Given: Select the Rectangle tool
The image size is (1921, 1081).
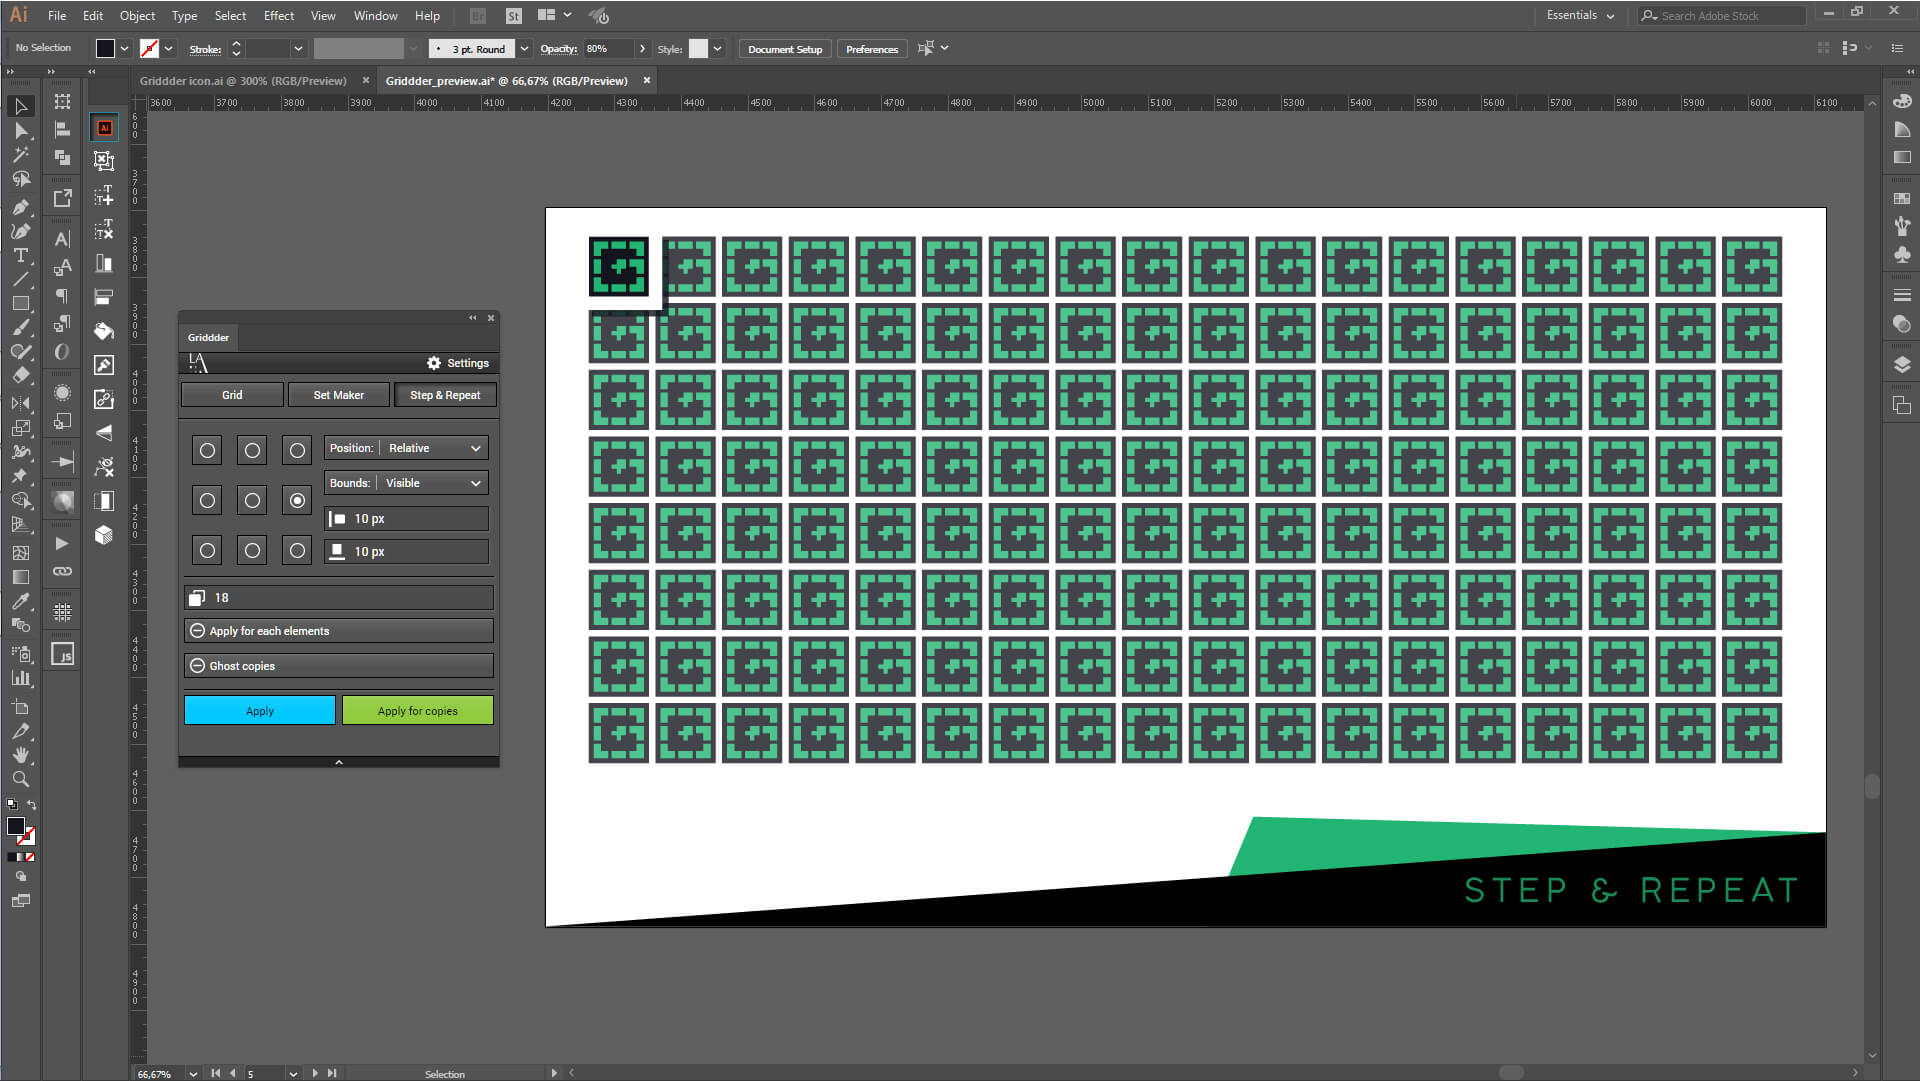Looking at the screenshot, I should (20, 303).
